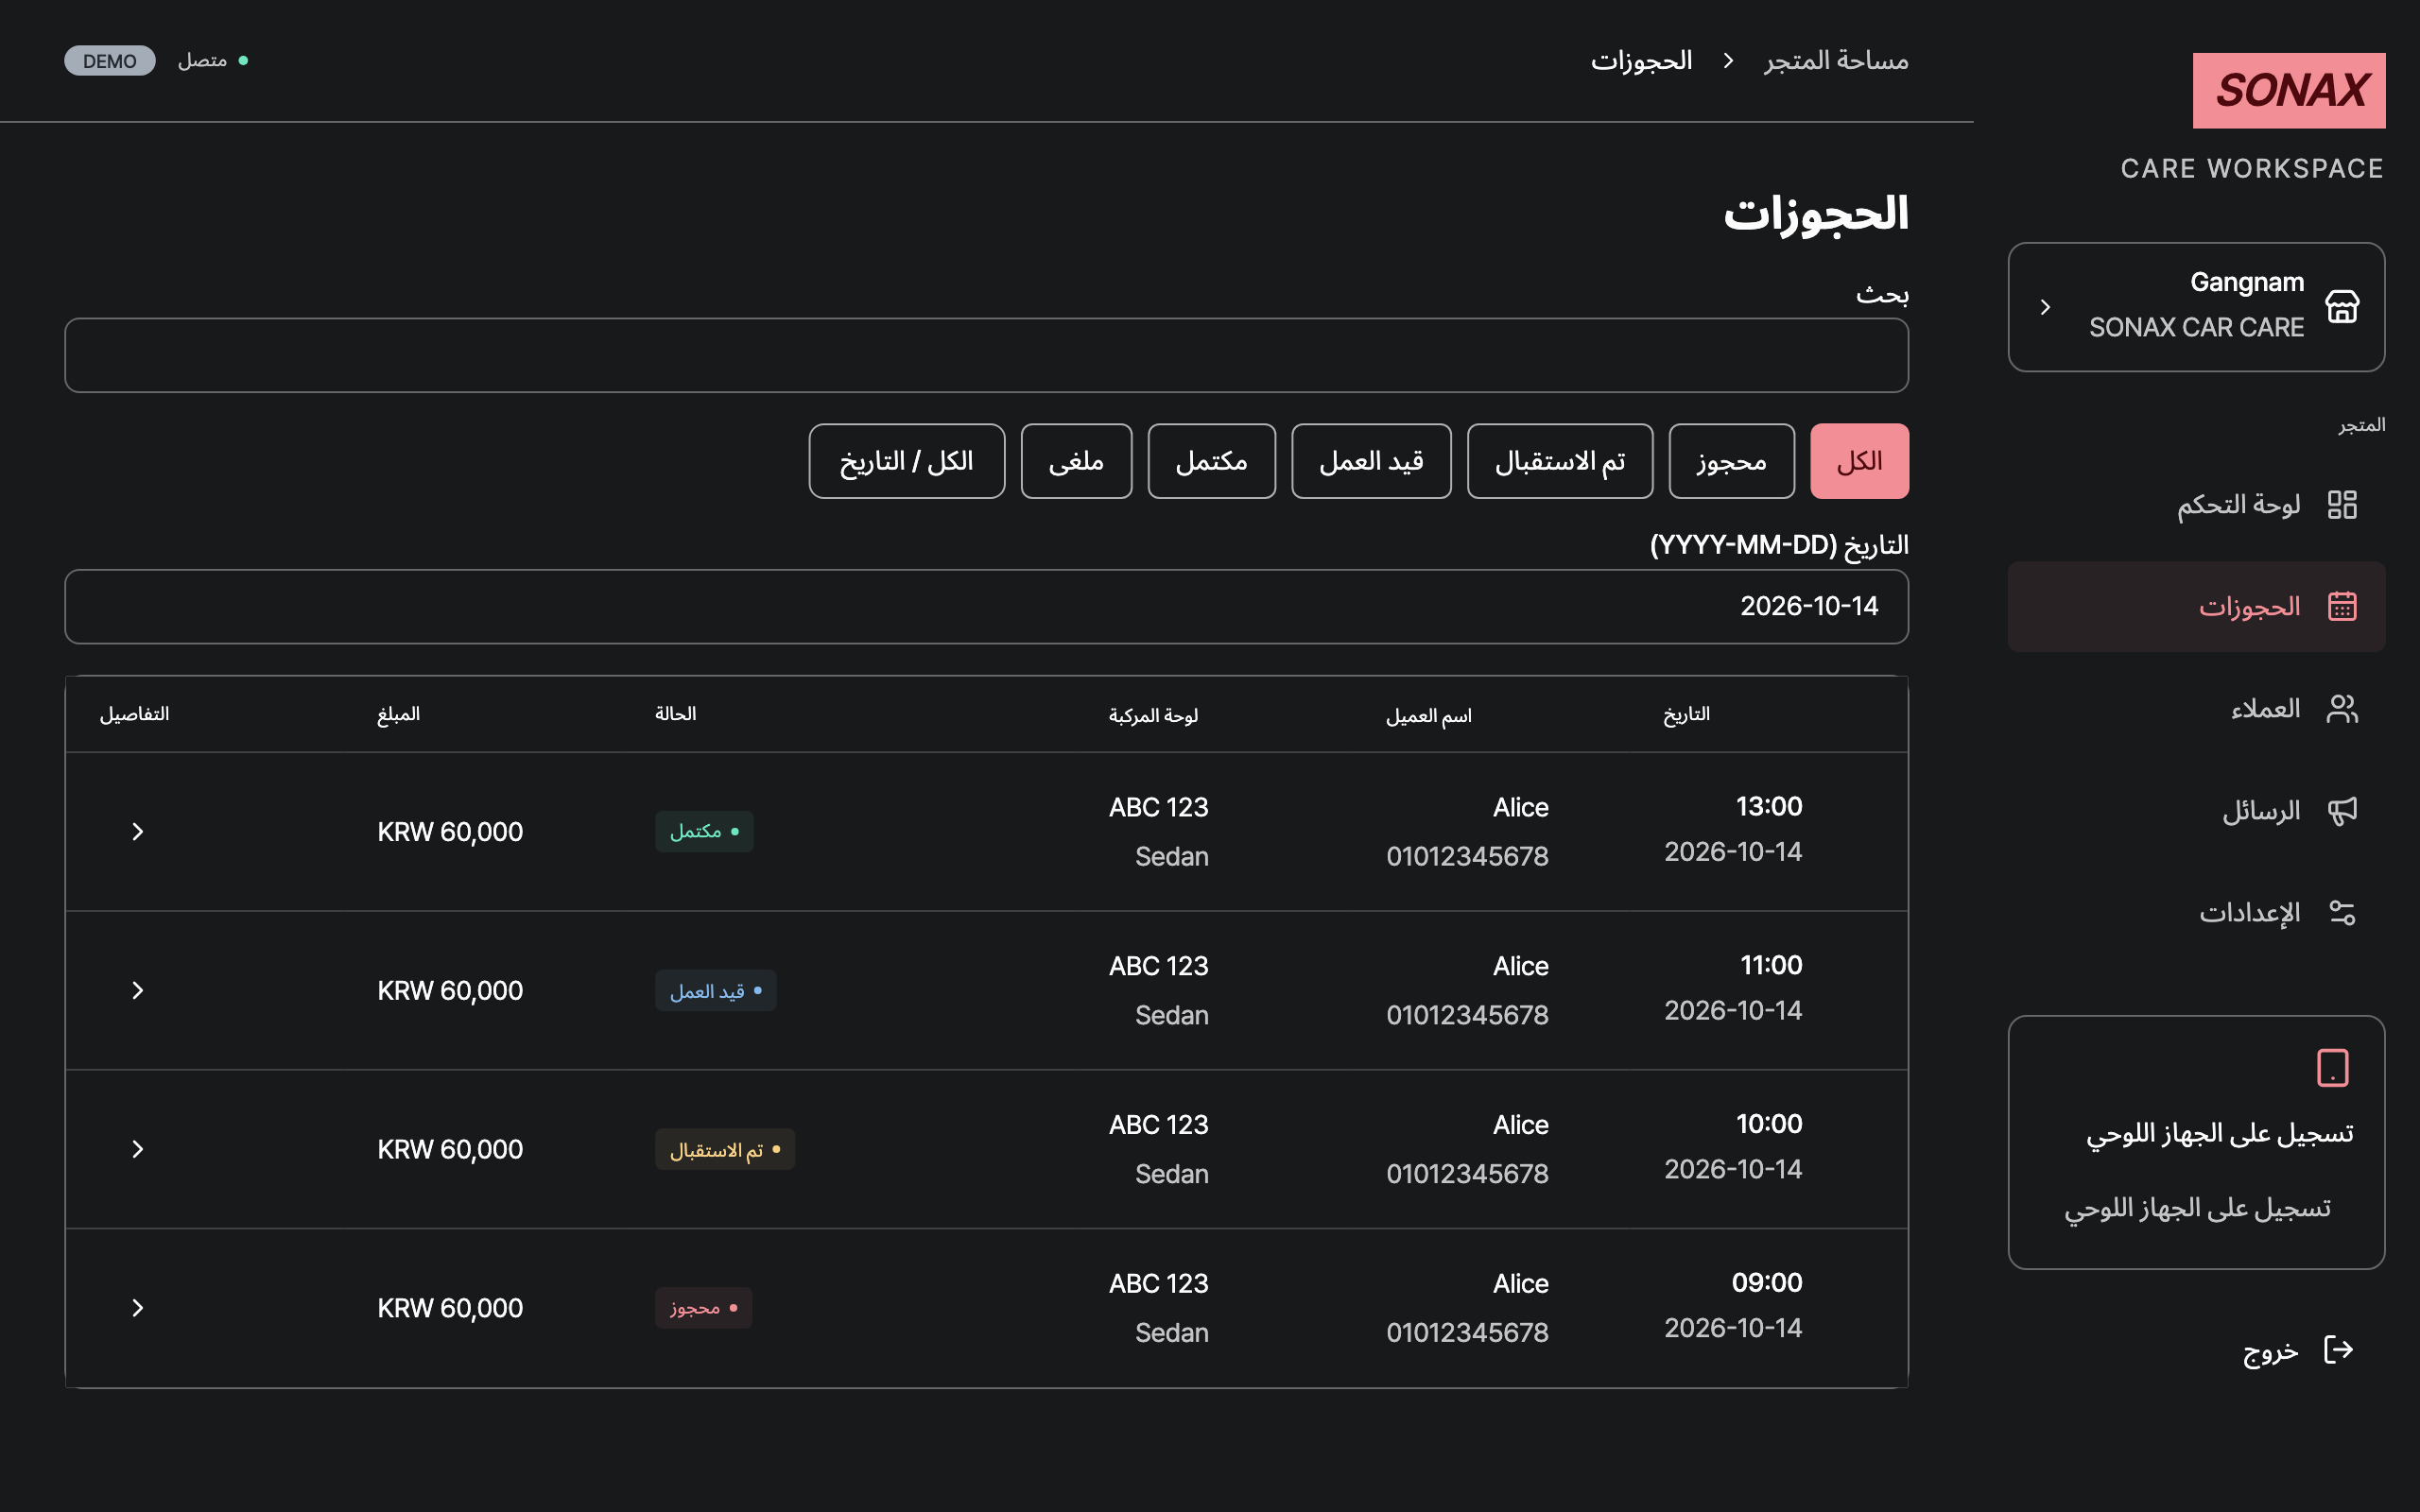
Task: Click the sliders icon for الإعدادات
Action: (2342, 913)
